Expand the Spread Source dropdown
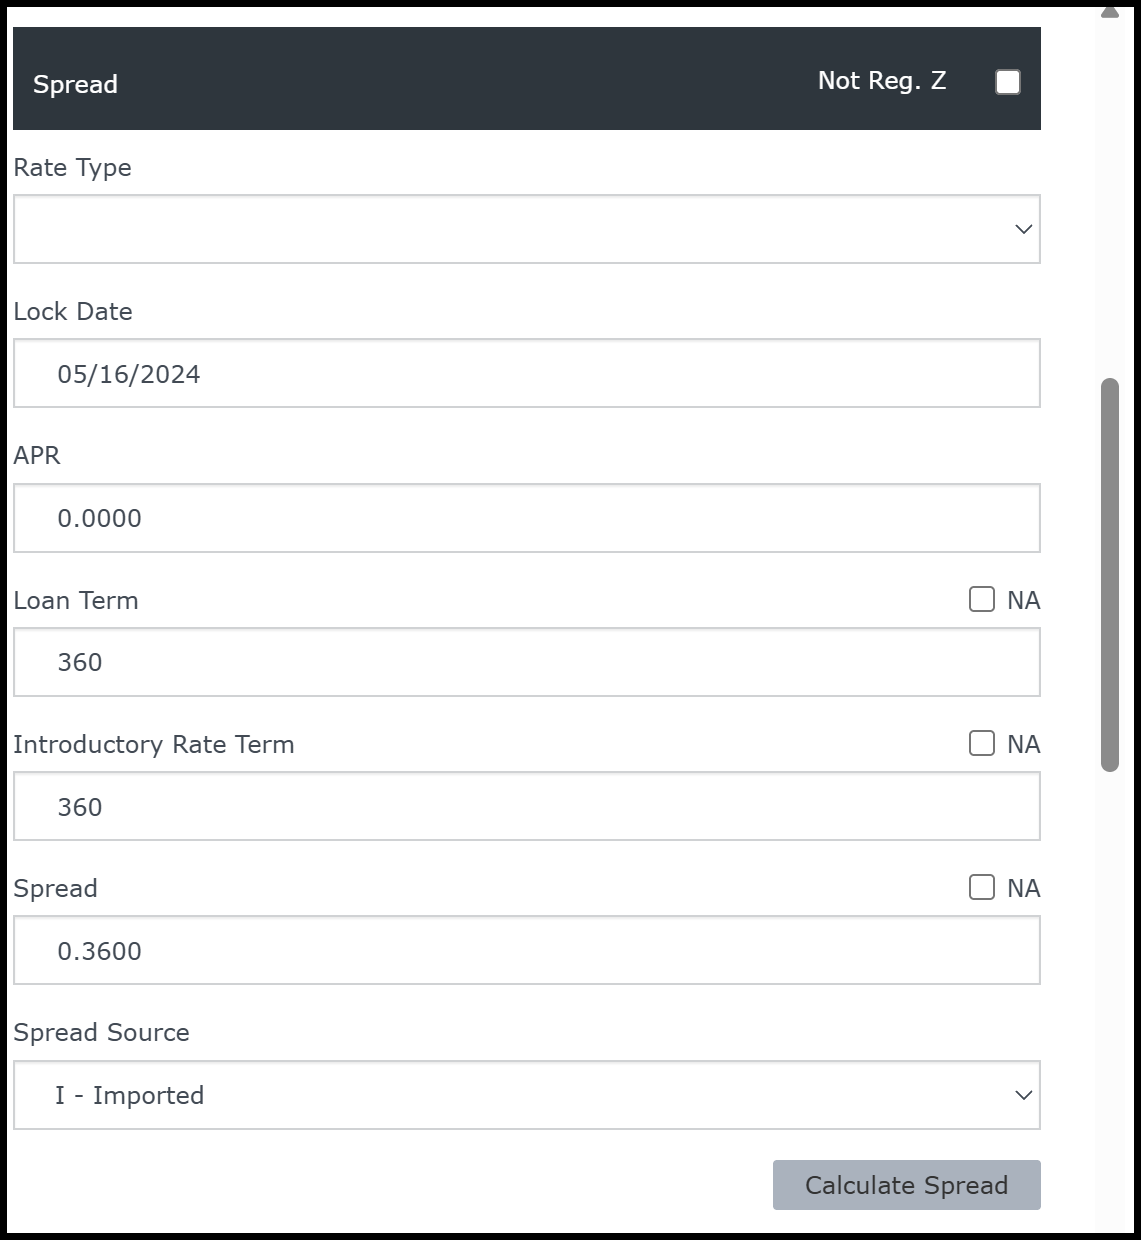 [x=526, y=1095]
